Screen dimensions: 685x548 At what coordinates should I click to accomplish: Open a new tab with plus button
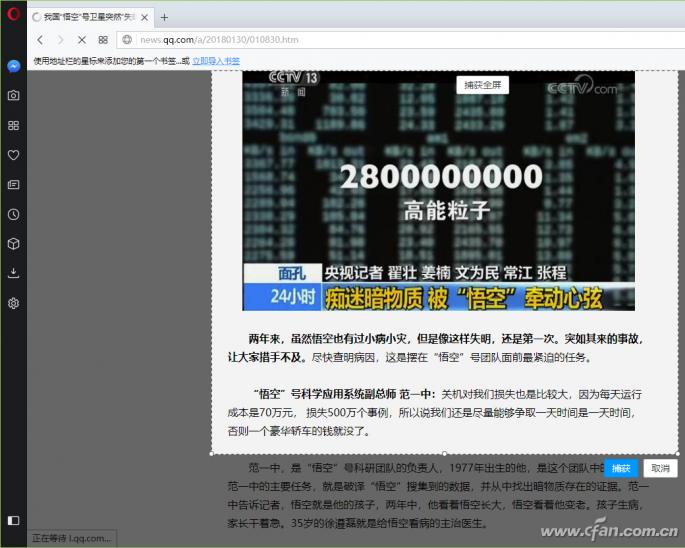[164, 17]
